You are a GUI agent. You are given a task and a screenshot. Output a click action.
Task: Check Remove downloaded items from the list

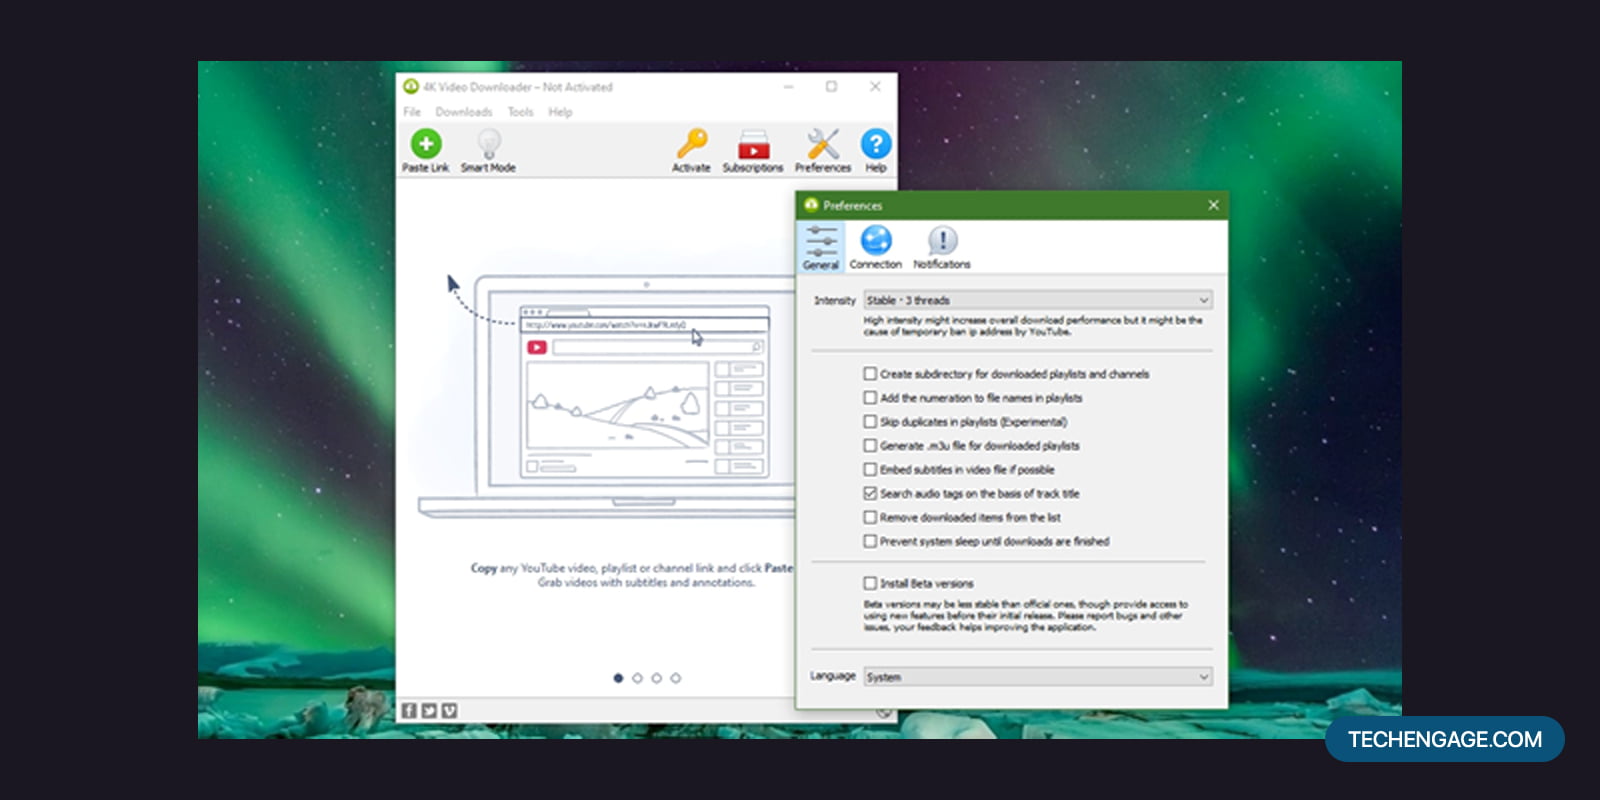[870, 518]
